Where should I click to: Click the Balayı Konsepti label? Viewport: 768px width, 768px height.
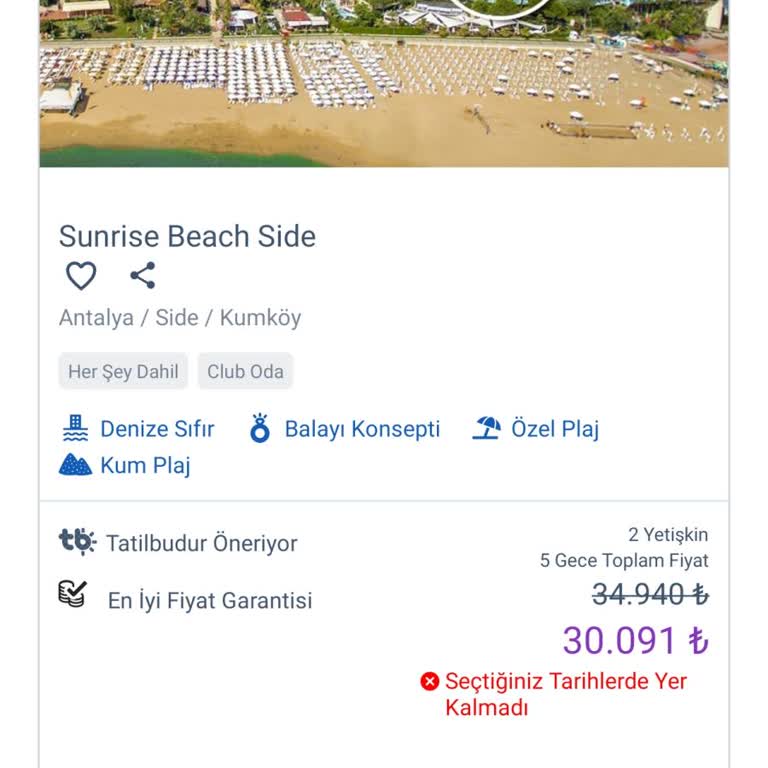coord(362,429)
